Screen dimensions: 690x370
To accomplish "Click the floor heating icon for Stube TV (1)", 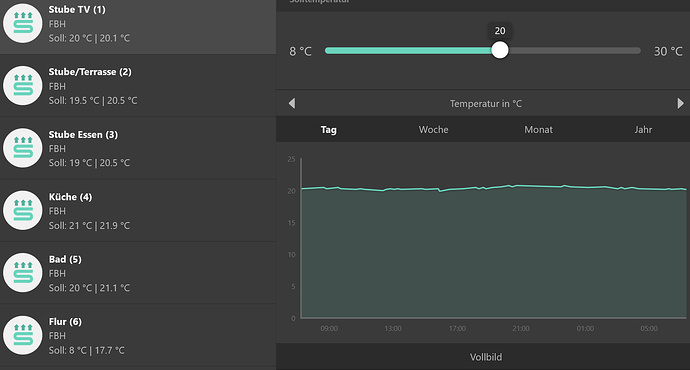I will click(23, 23).
